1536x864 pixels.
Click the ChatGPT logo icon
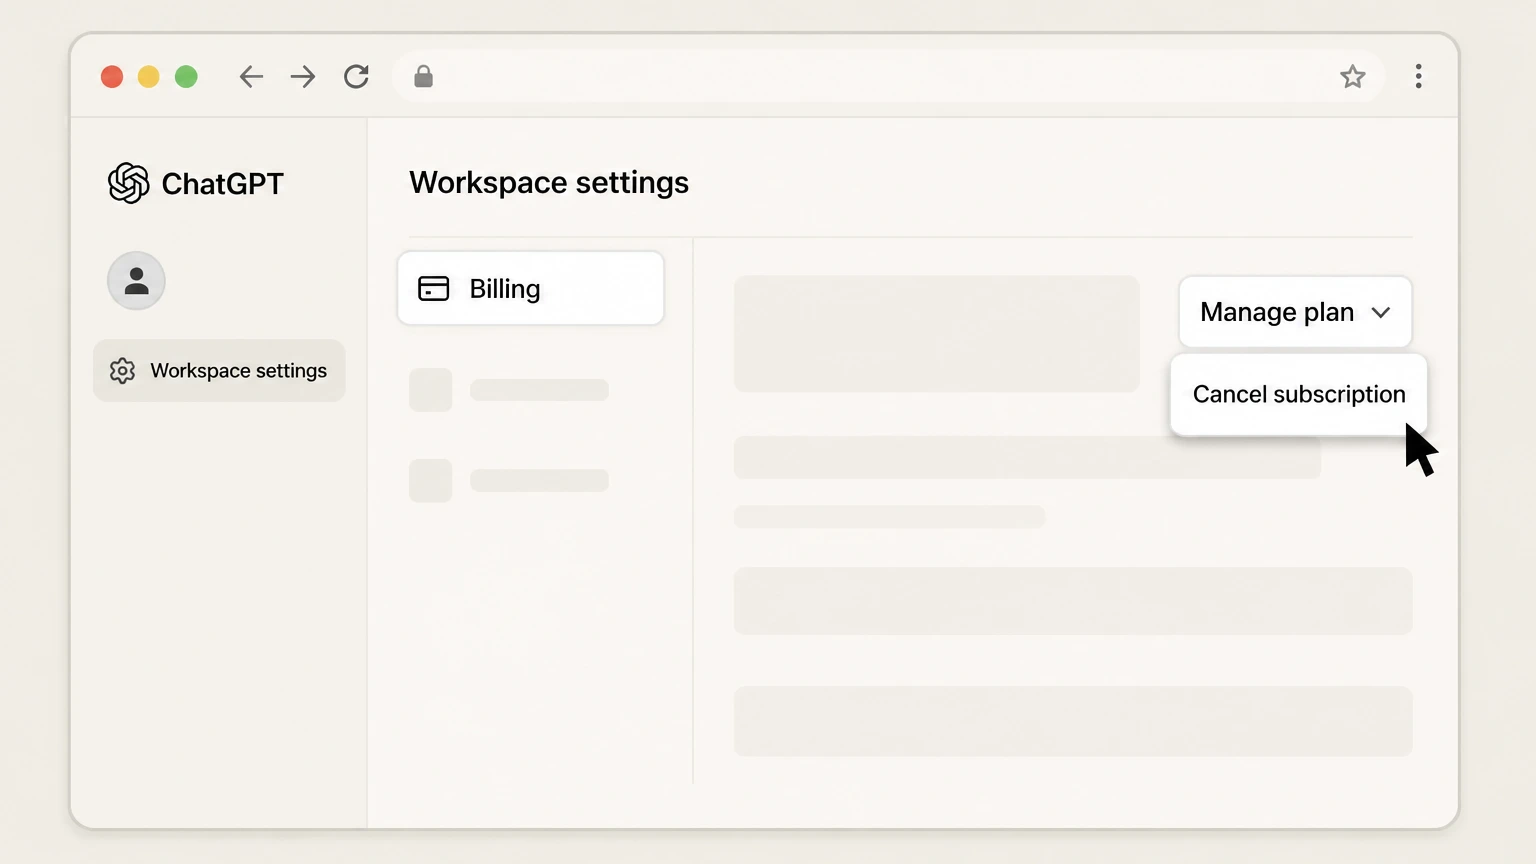(128, 183)
